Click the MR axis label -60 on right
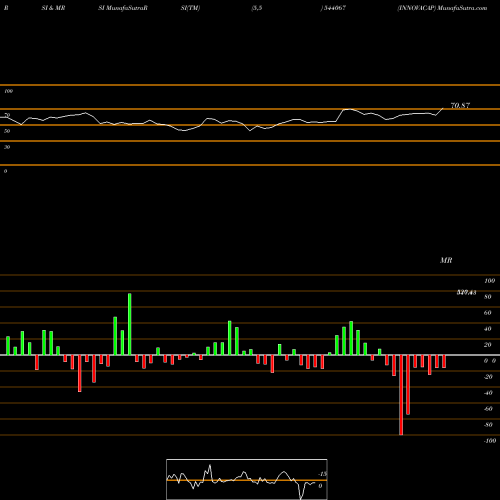Viewport: 500px width, 500px height. [488, 409]
